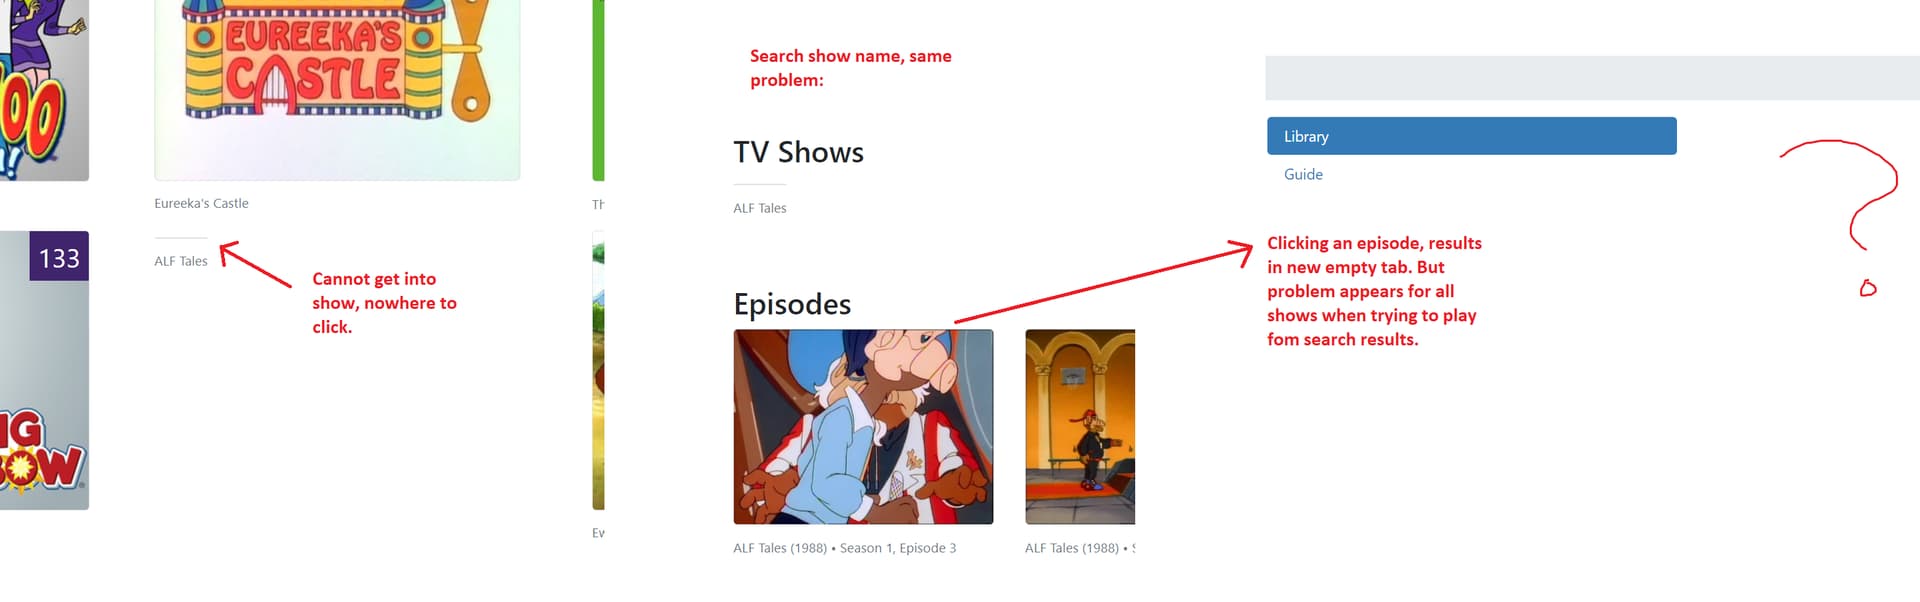Image resolution: width=1920 pixels, height=602 pixels.
Task: Play ALF Tales Season 1 Episode 3 thumbnail
Action: 863,427
